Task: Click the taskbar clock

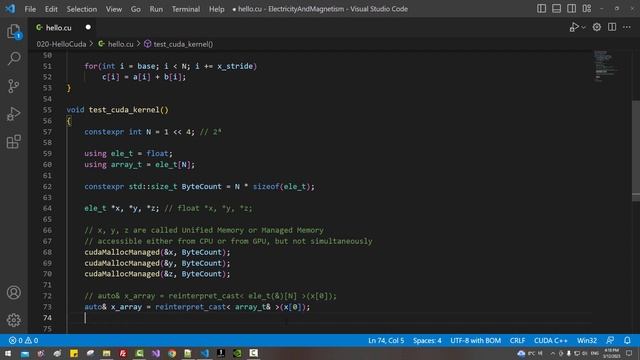Action: [611, 353]
